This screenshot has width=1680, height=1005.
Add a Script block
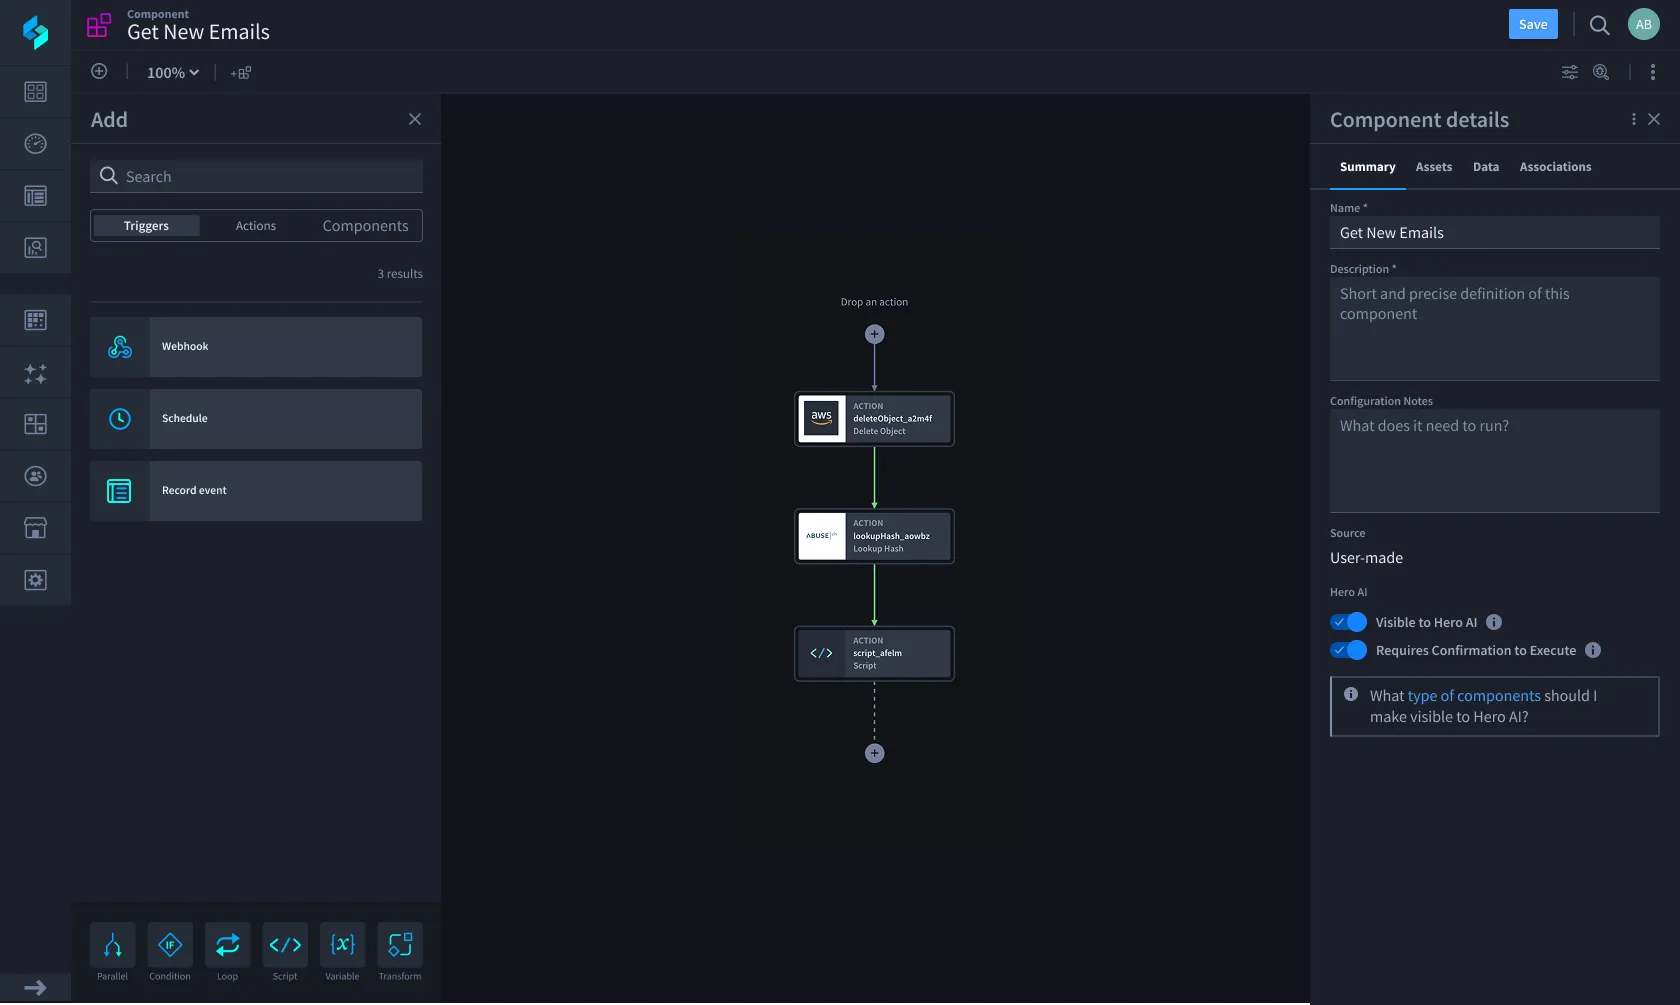285,945
